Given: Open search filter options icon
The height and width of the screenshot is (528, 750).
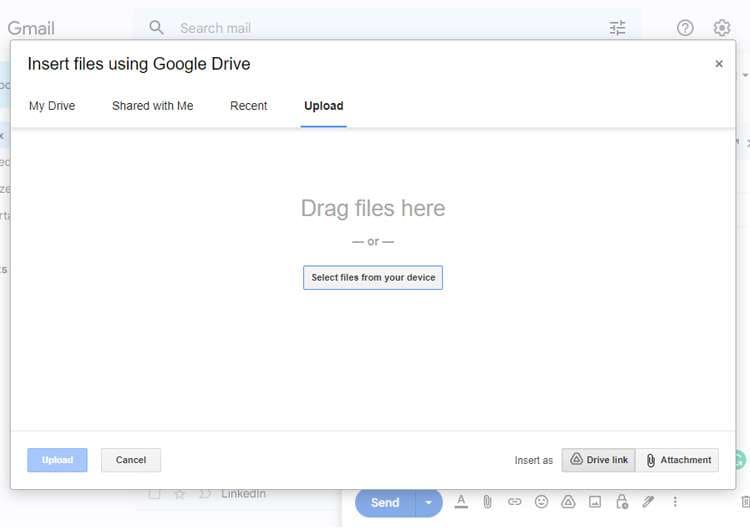Looking at the screenshot, I should tap(618, 28).
